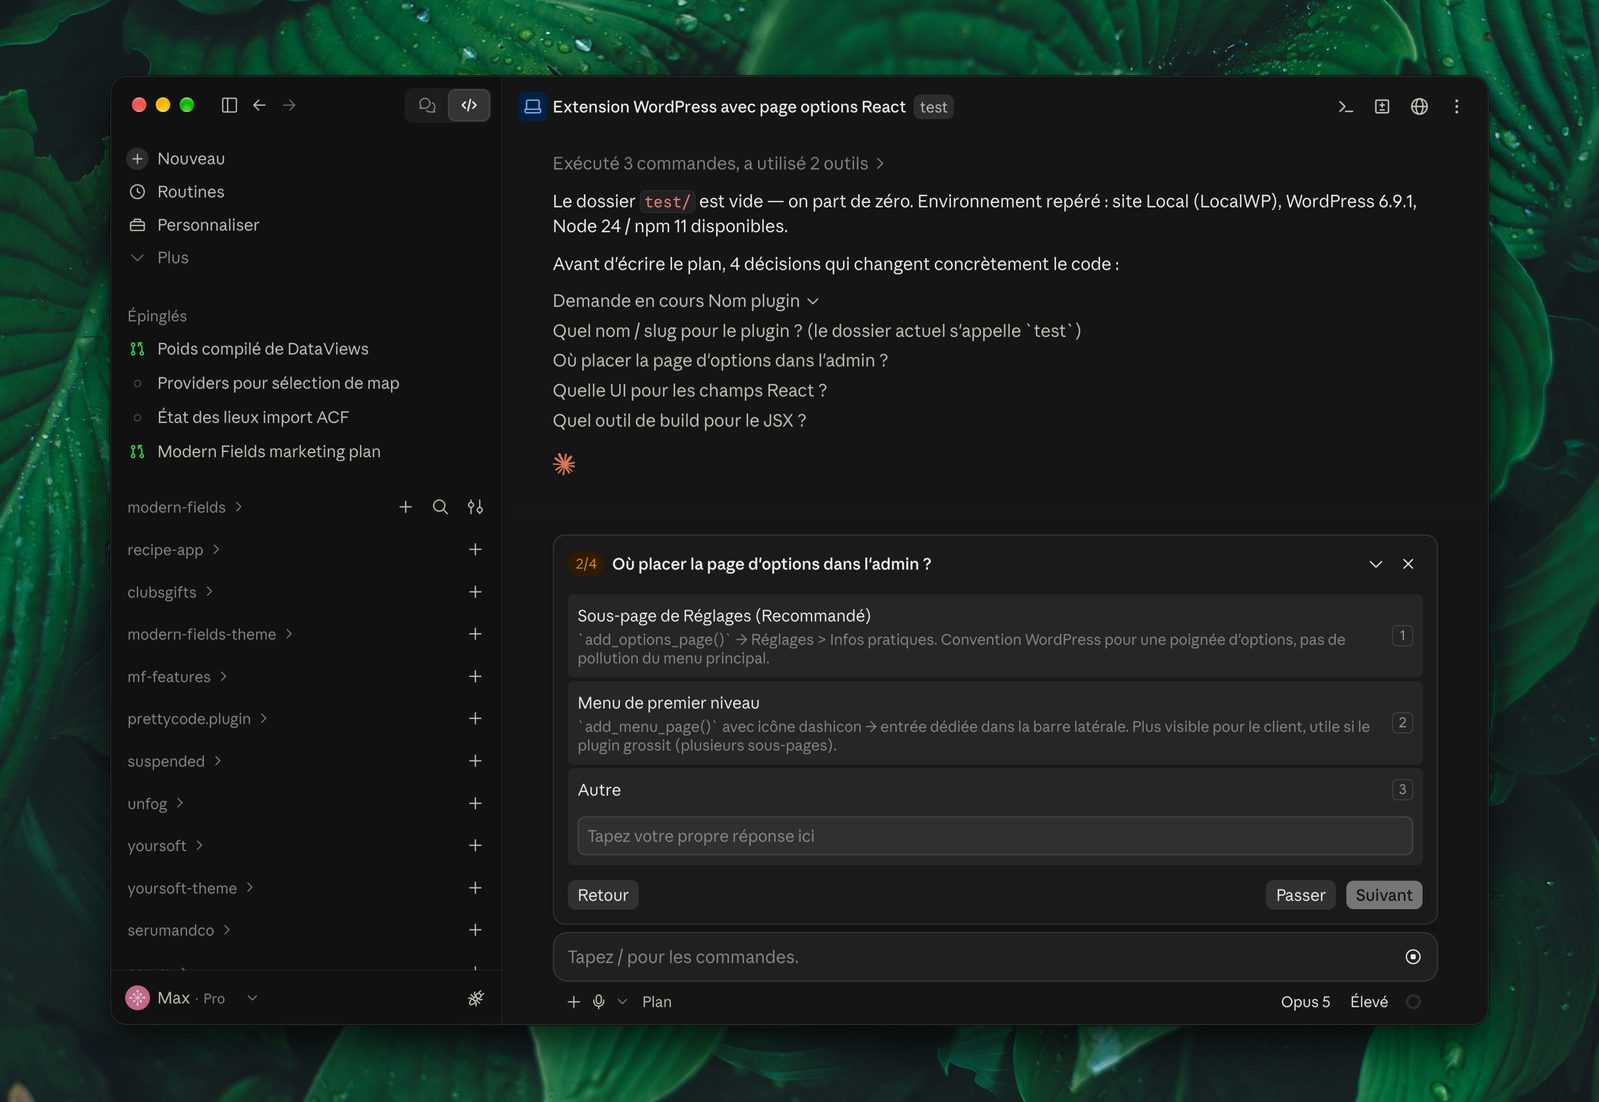Switch to code mode icon
The width and height of the screenshot is (1599, 1102).
(469, 105)
